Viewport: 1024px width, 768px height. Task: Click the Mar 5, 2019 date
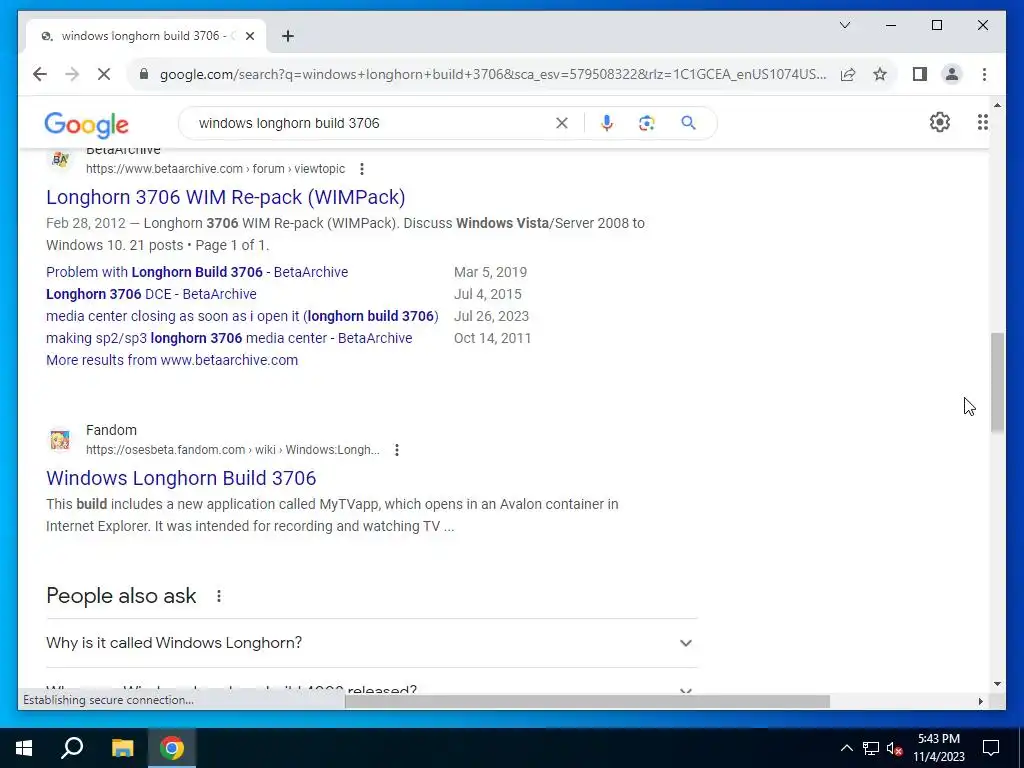tap(490, 272)
